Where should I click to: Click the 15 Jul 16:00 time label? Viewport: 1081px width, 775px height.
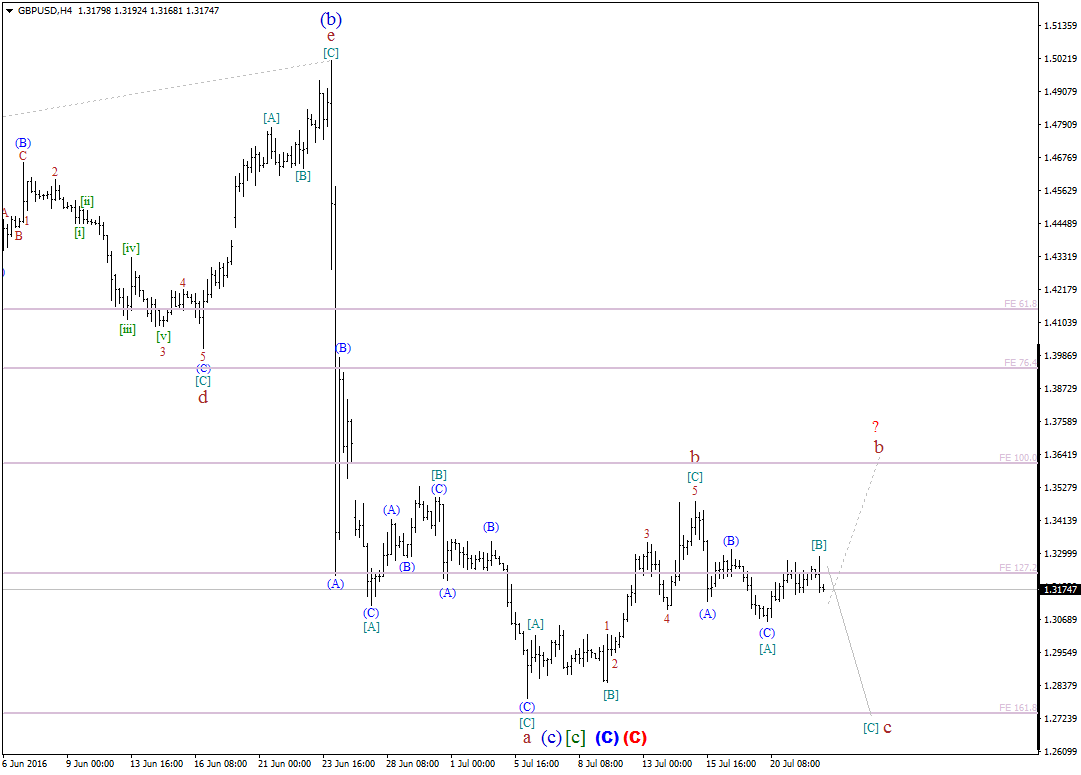pyautogui.click(x=731, y=763)
